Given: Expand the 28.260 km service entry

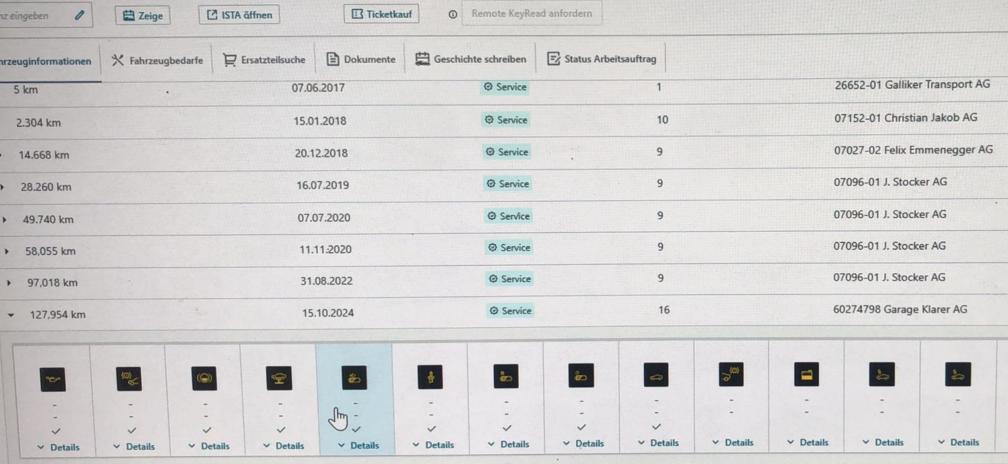Looking at the screenshot, I should 5,187.
